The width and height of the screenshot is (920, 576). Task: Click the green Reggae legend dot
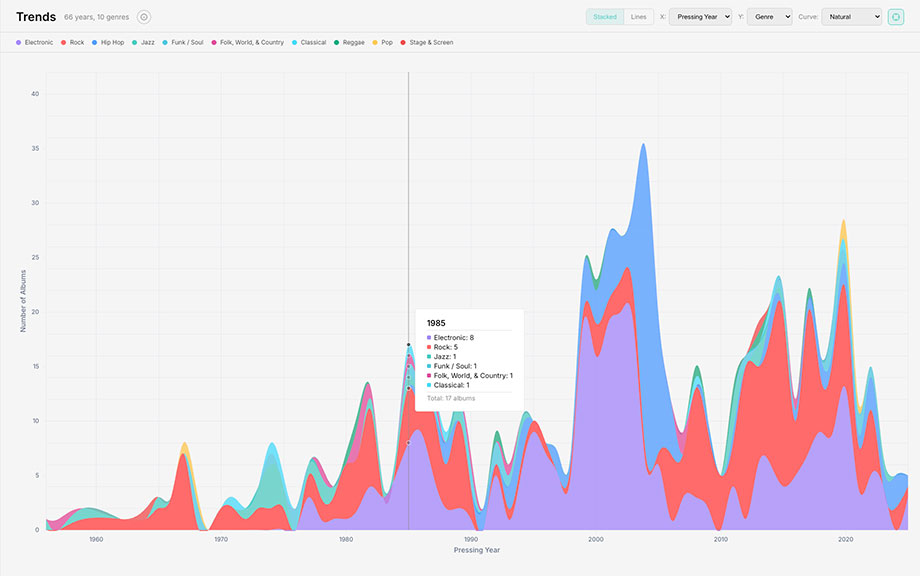pos(336,43)
